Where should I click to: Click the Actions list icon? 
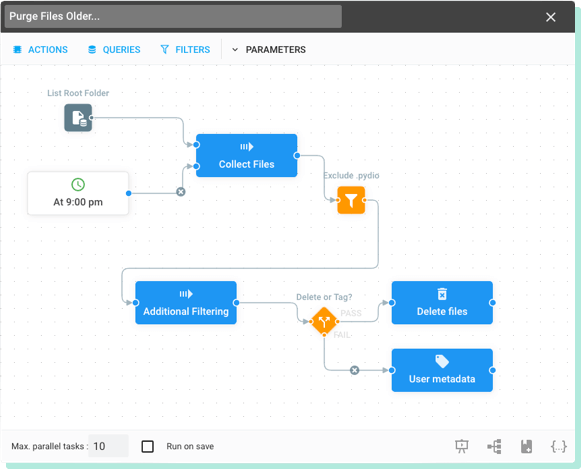(17, 50)
